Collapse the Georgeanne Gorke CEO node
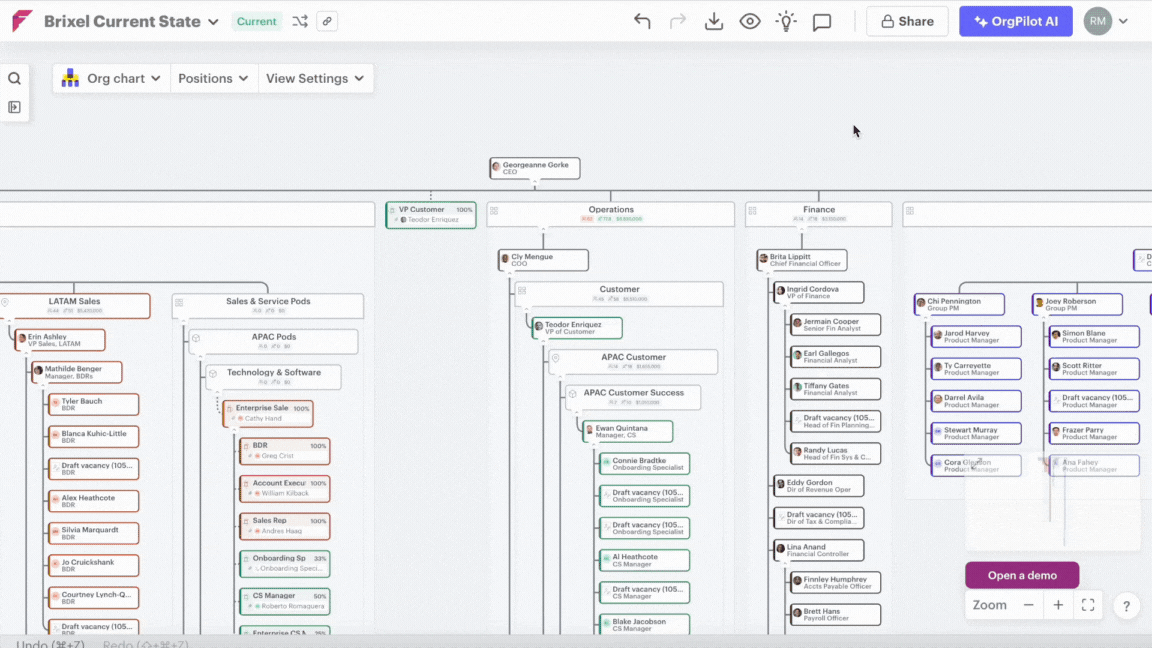This screenshot has height=648, width=1152. point(535,180)
